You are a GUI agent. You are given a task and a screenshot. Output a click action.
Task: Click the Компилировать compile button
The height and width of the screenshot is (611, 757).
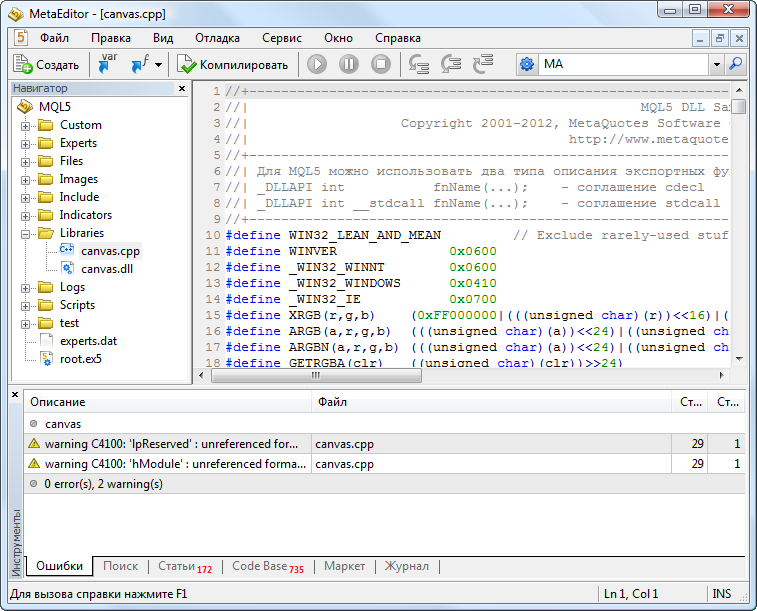pyautogui.click(x=233, y=64)
